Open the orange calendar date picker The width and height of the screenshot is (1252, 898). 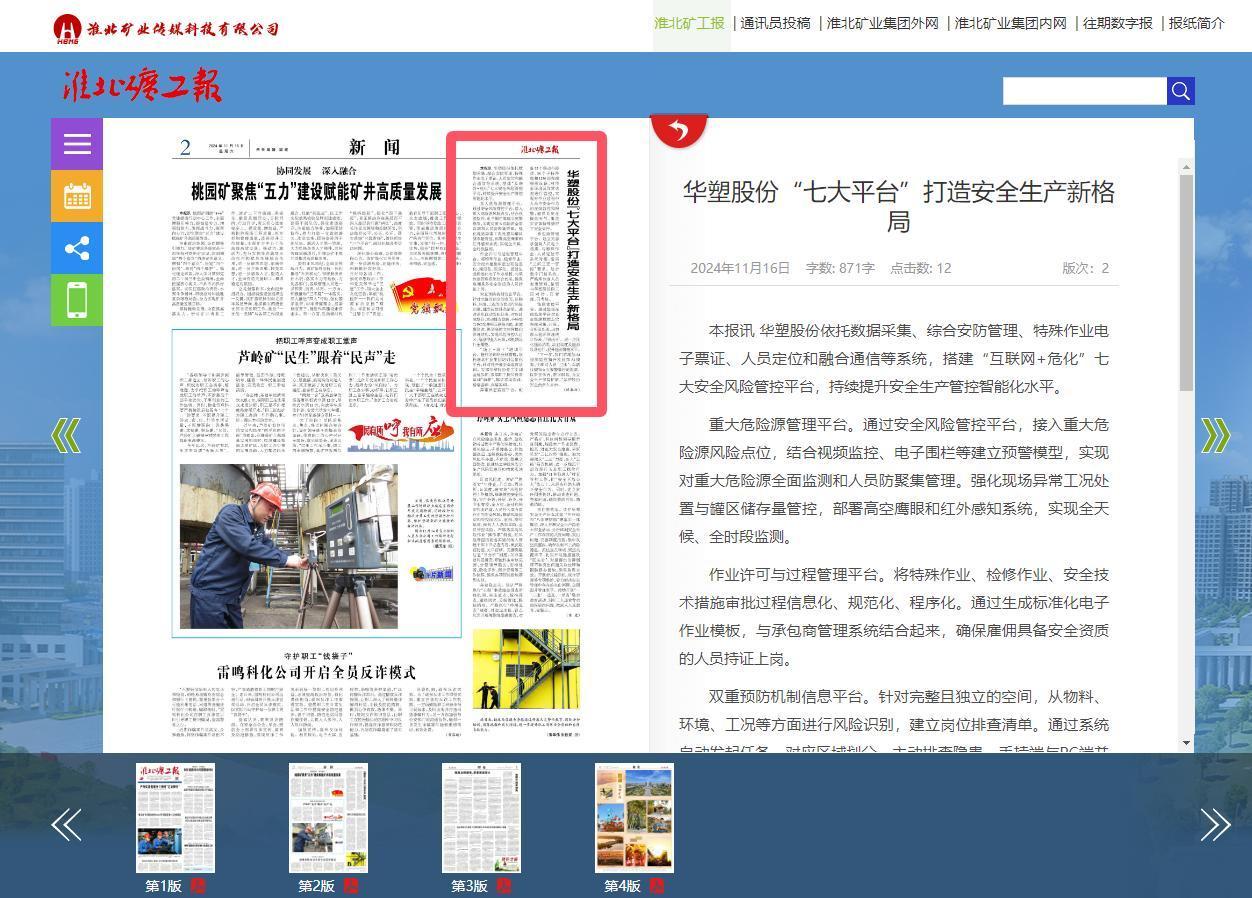77,196
